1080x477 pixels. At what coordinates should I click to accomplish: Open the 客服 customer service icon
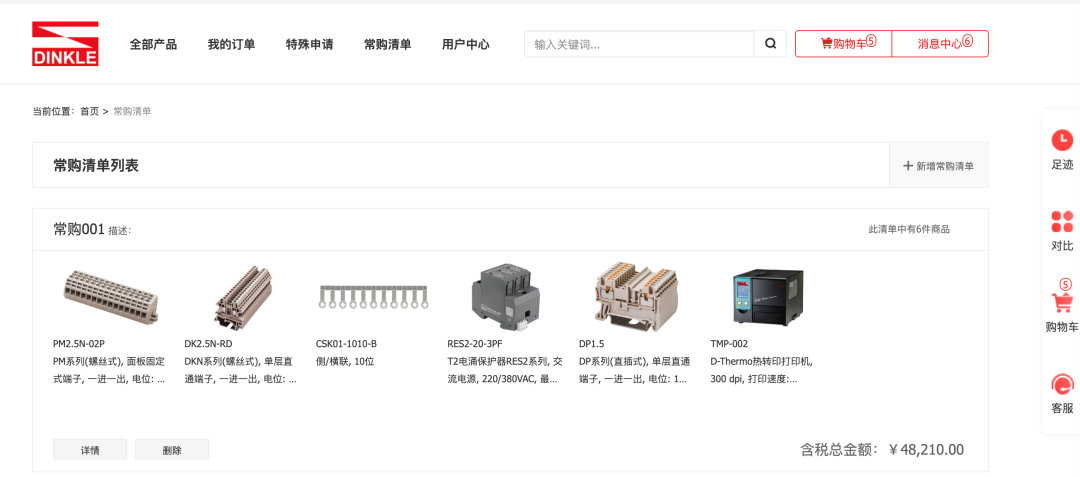(1062, 384)
